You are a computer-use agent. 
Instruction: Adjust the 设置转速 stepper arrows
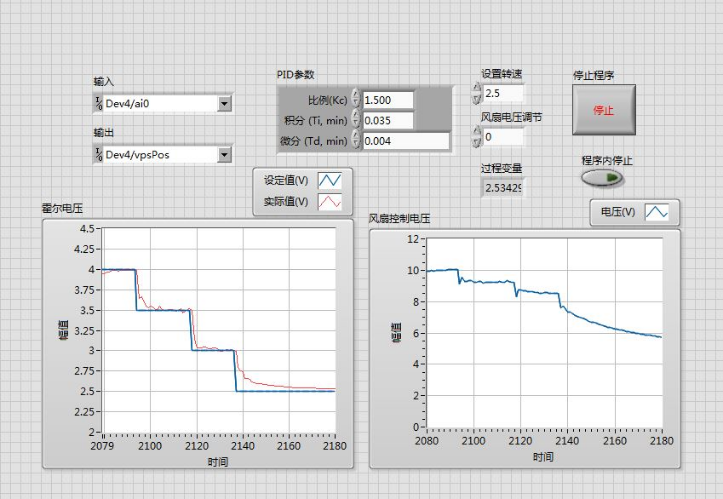476,93
